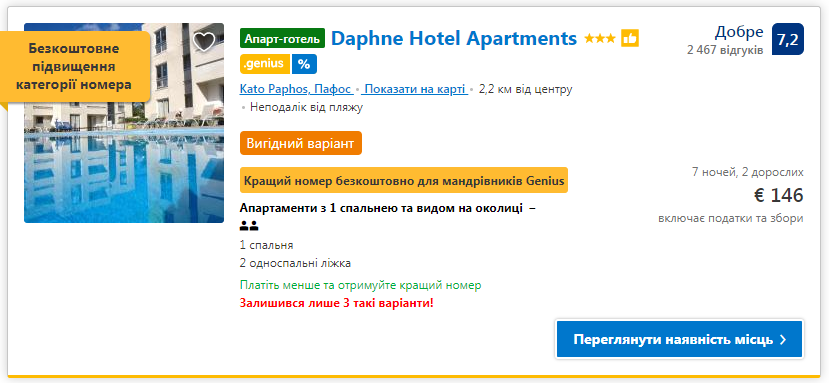Click the Переглянути наявність місць button
The height and width of the screenshot is (383, 829).
(679, 339)
